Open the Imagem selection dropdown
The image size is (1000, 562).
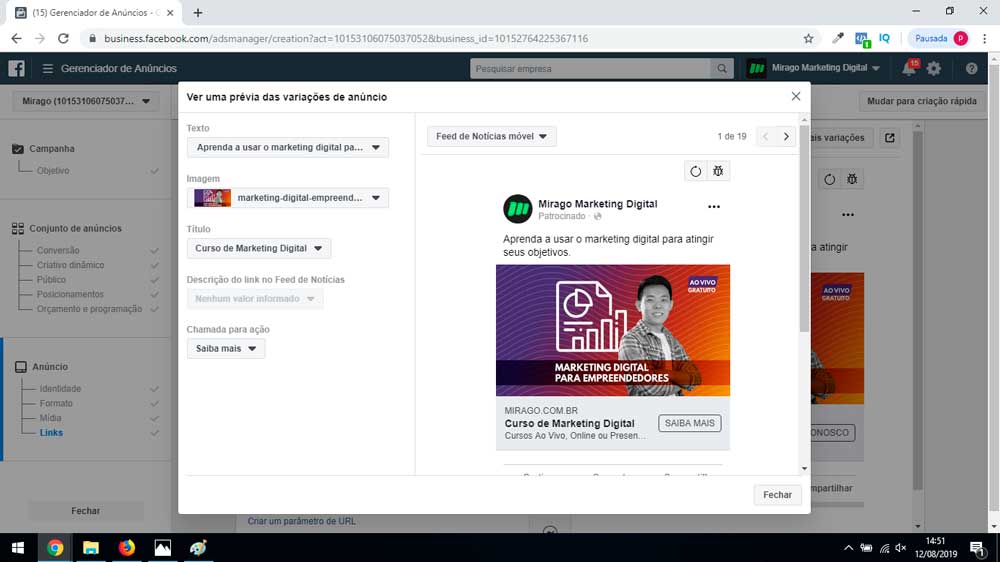click(x=288, y=198)
